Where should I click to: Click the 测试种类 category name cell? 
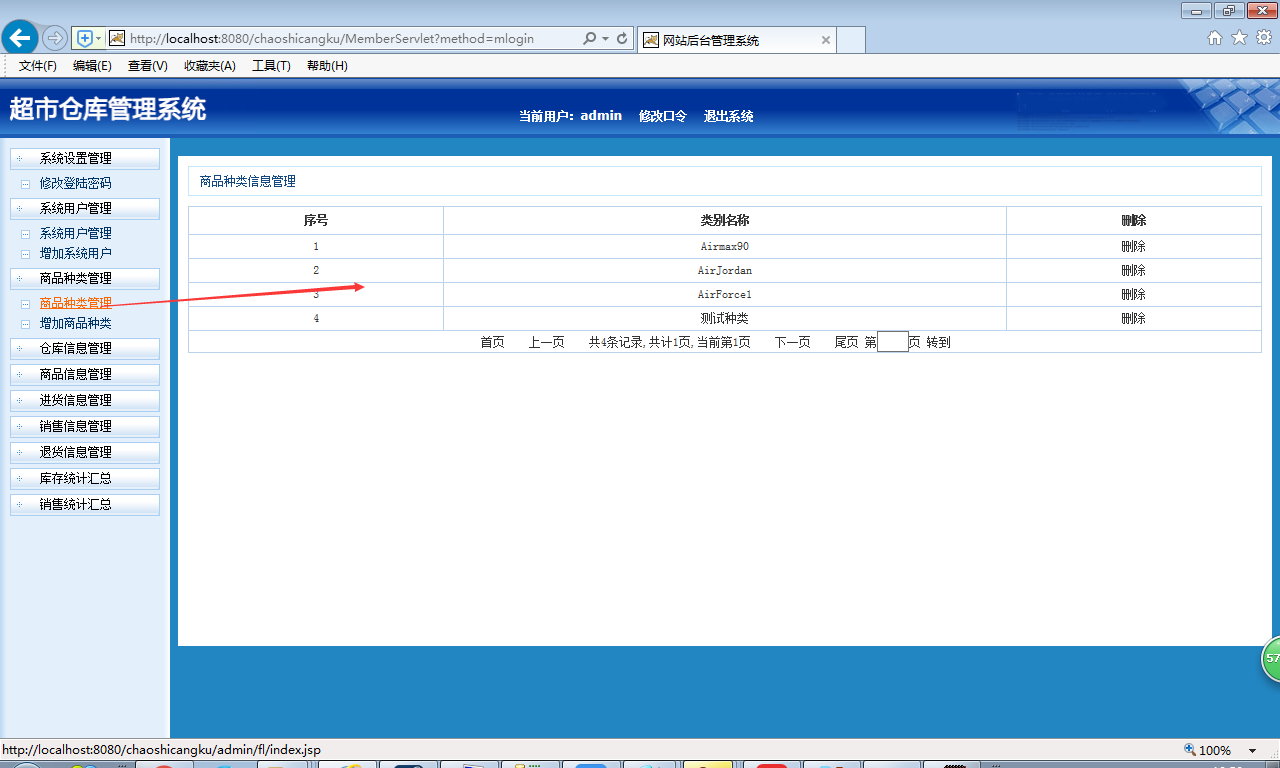tap(725, 319)
